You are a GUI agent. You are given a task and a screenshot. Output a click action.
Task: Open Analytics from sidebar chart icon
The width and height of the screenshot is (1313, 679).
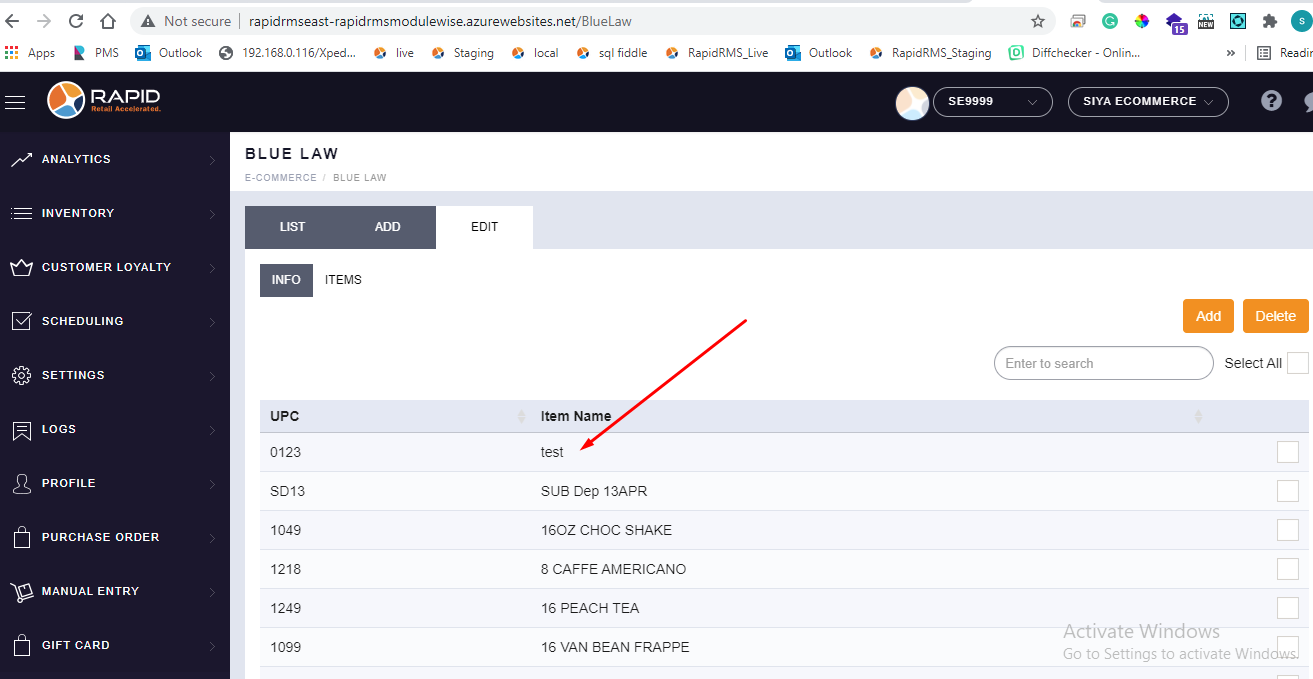[x=22, y=160]
